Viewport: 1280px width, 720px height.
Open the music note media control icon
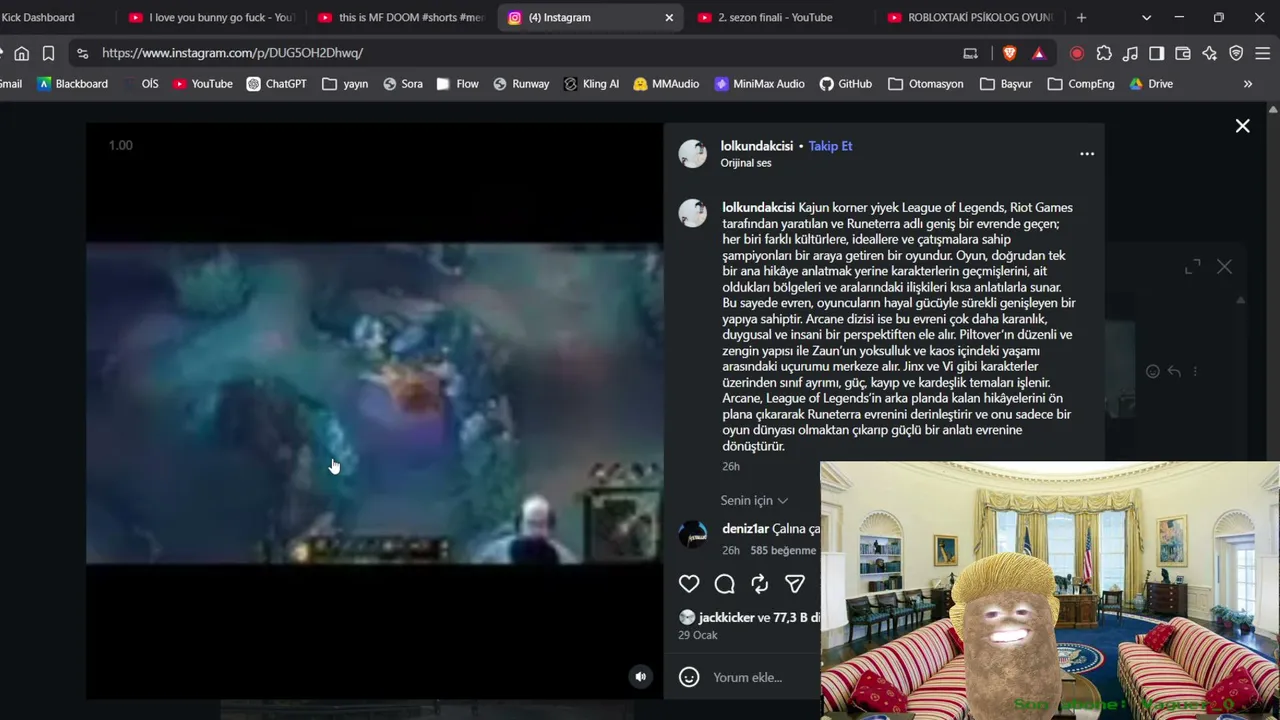tap(1130, 53)
